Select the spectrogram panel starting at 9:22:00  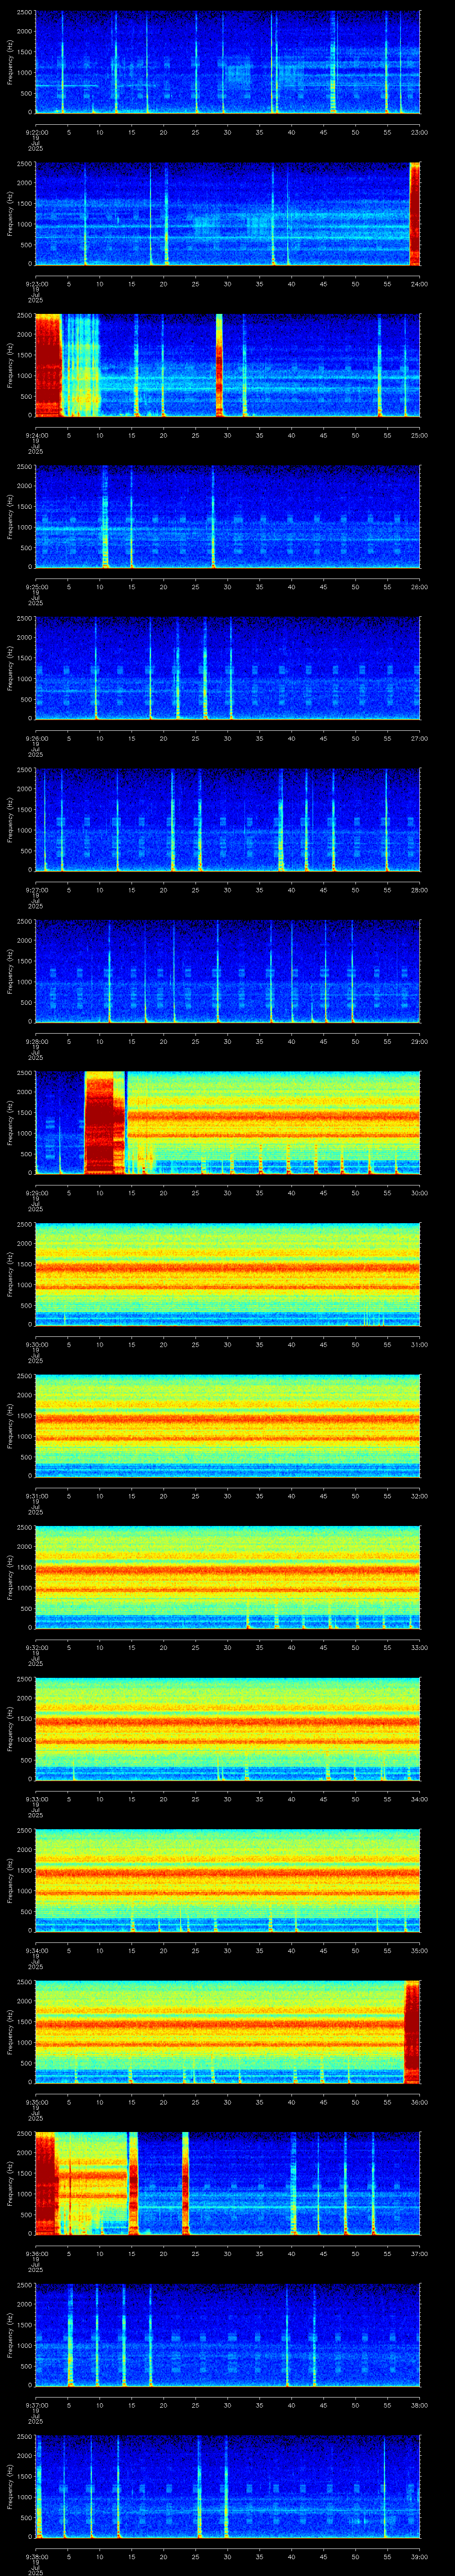(x=227, y=62)
